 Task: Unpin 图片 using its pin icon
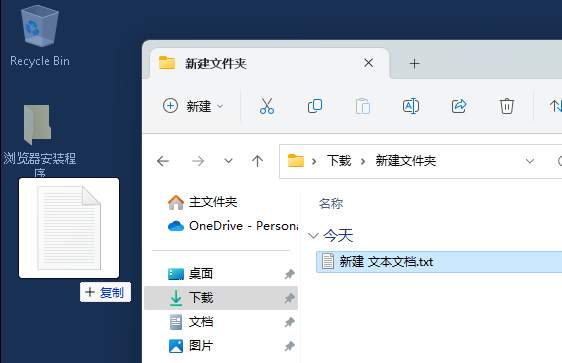click(290, 346)
